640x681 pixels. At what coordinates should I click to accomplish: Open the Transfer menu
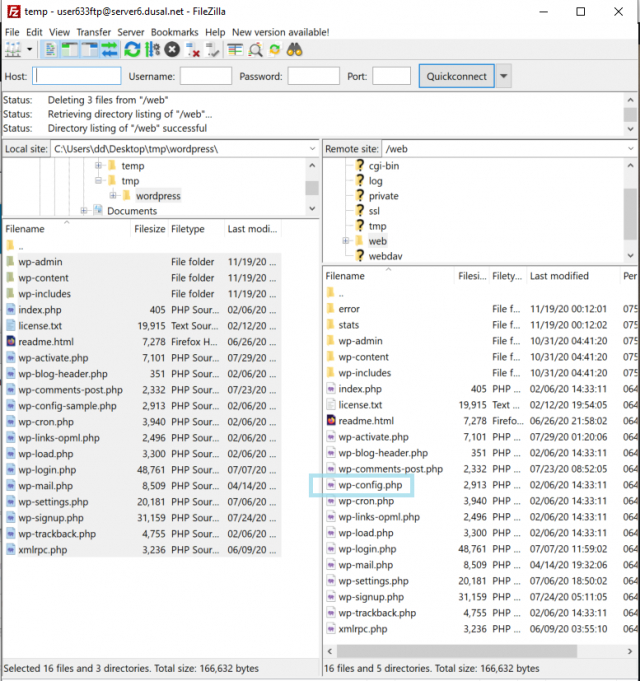(94, 32)
